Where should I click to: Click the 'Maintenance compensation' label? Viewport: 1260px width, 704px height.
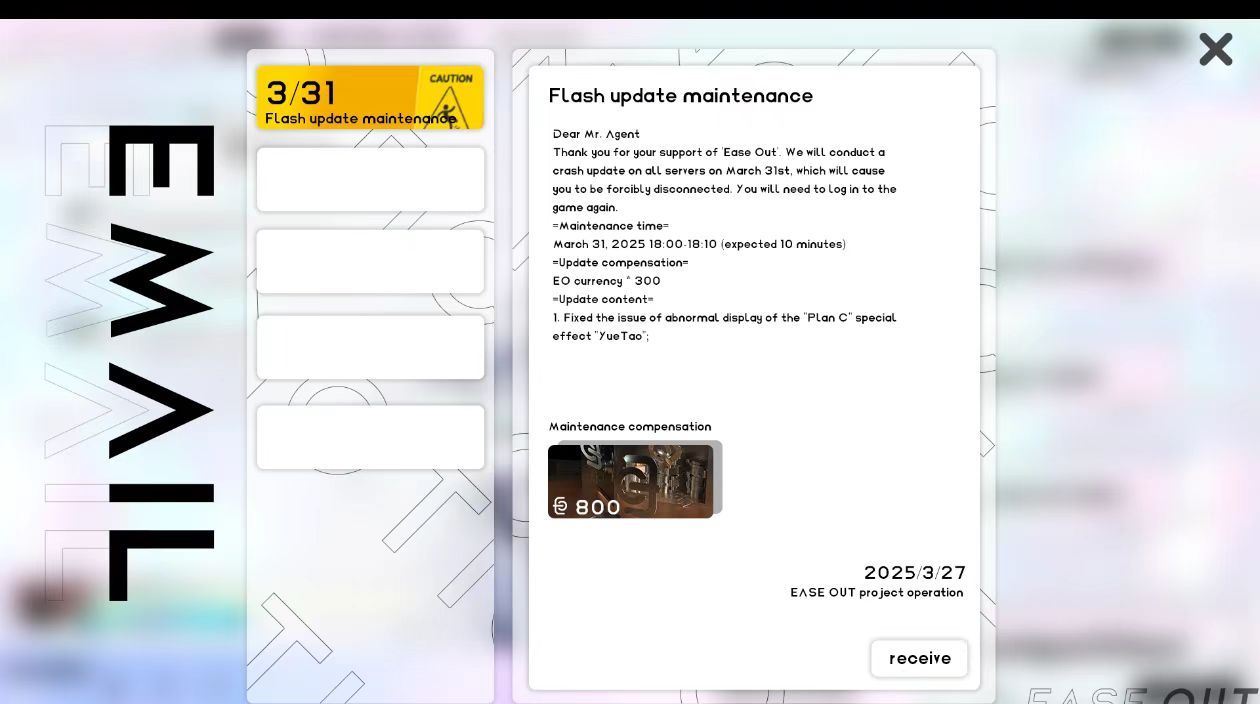pos(630,427)
